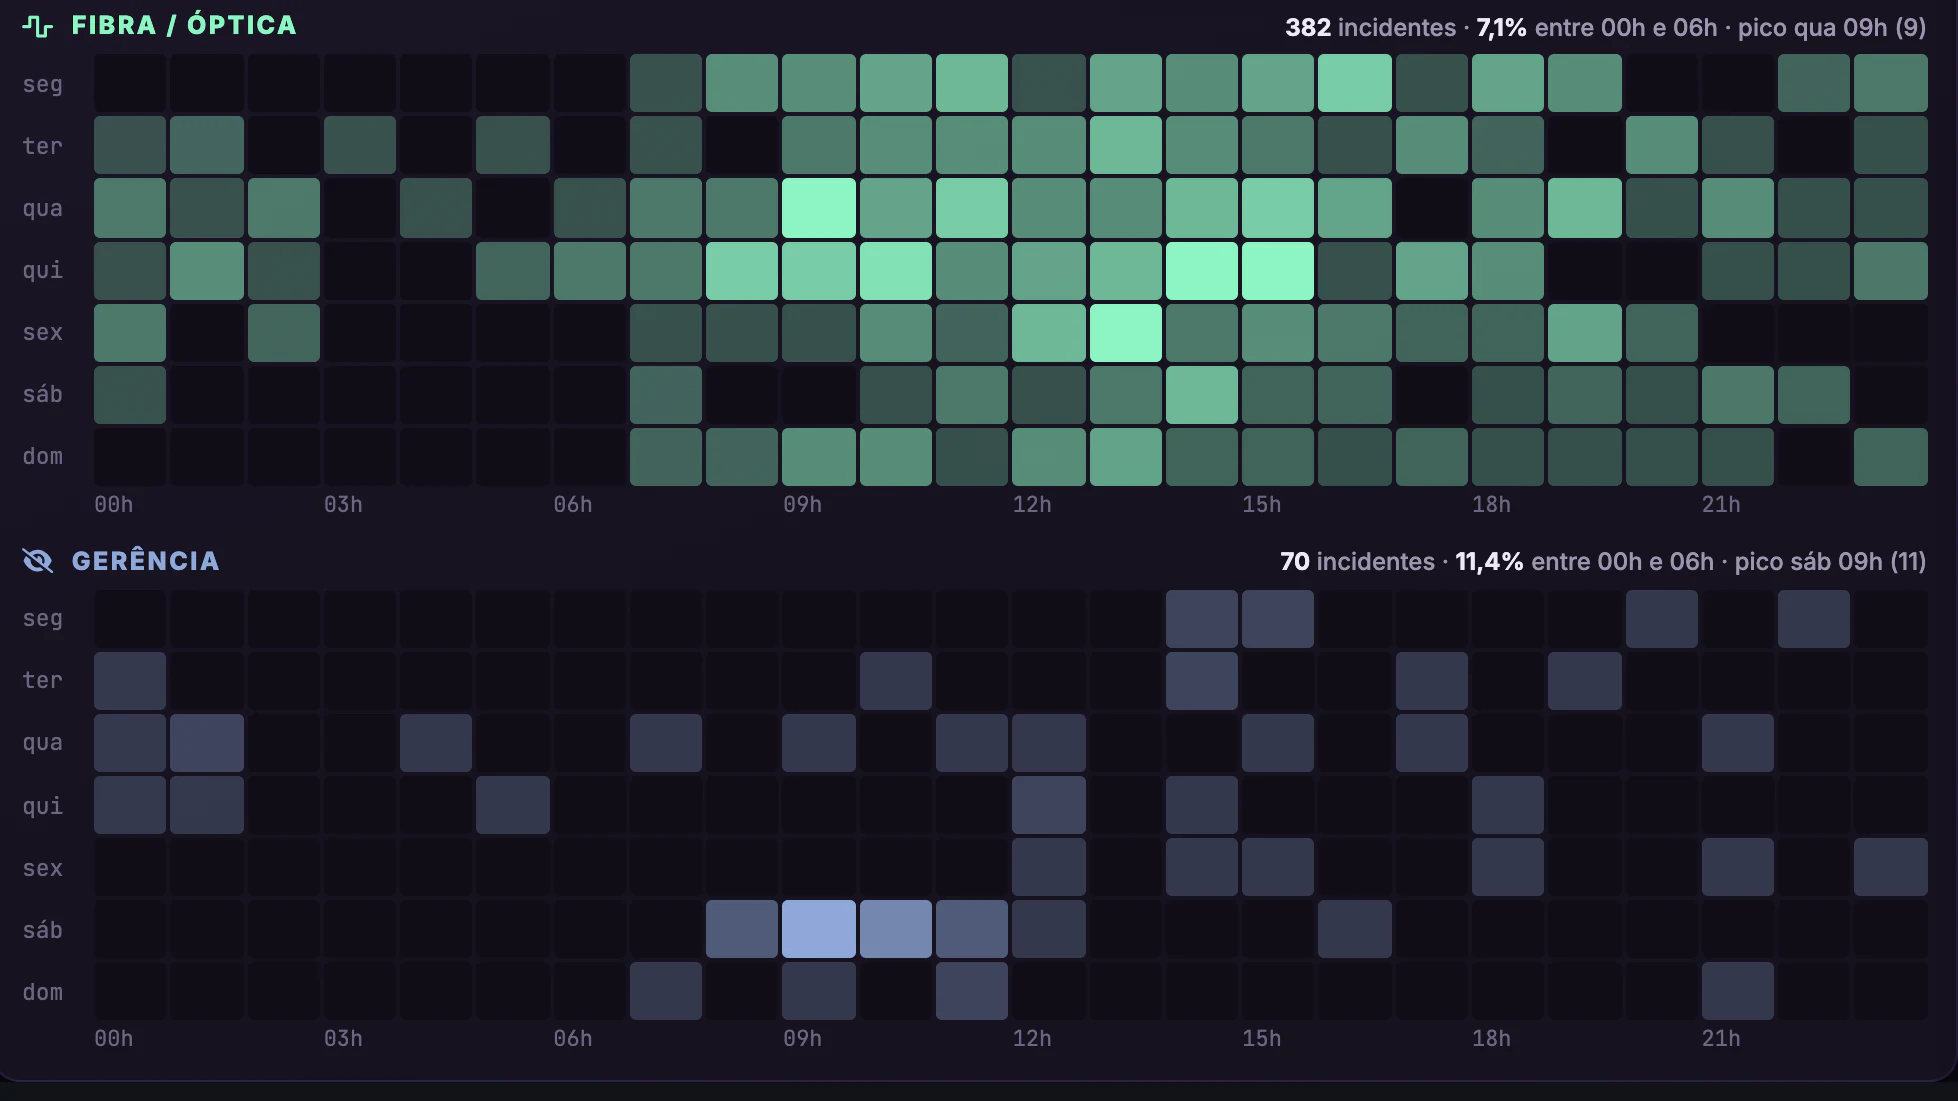Click the '382 incidentes' summary text
The width and height of the screenshot is (1958, 1101).
[1370, 27]
